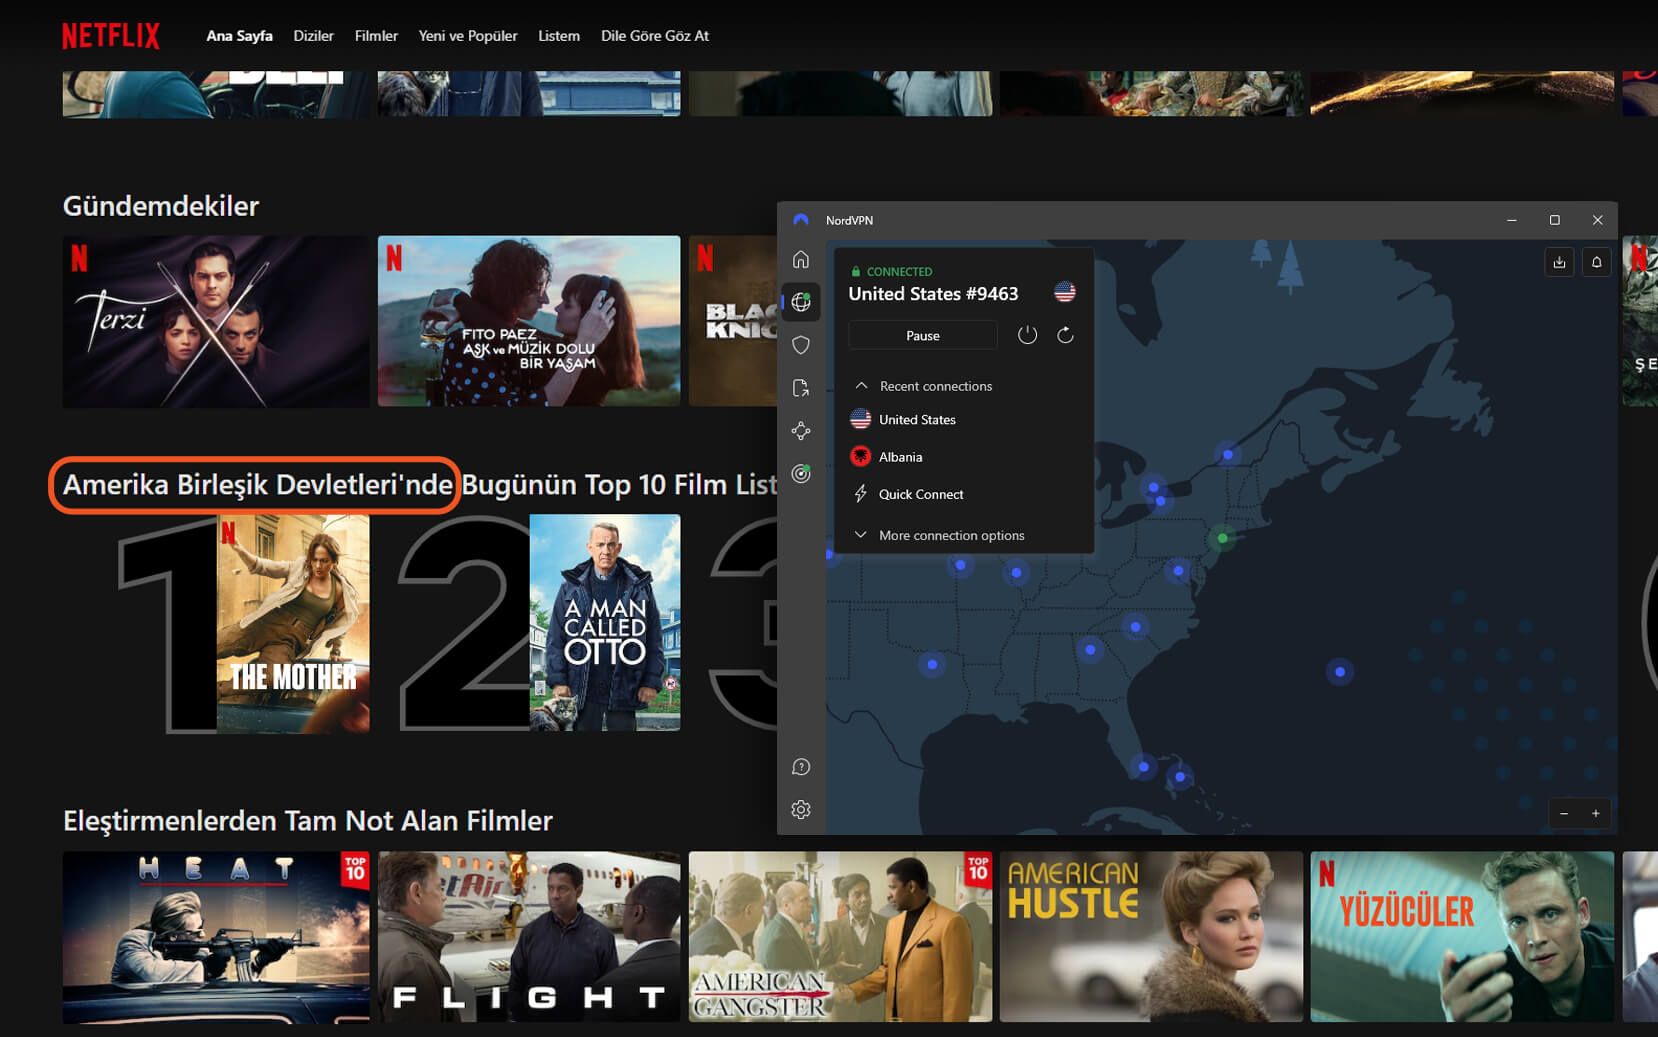Open the shield Threat Protection icon
The width and height of the screenshot is (1658, 1037).
pyautogui.click(x=801, y=345)
